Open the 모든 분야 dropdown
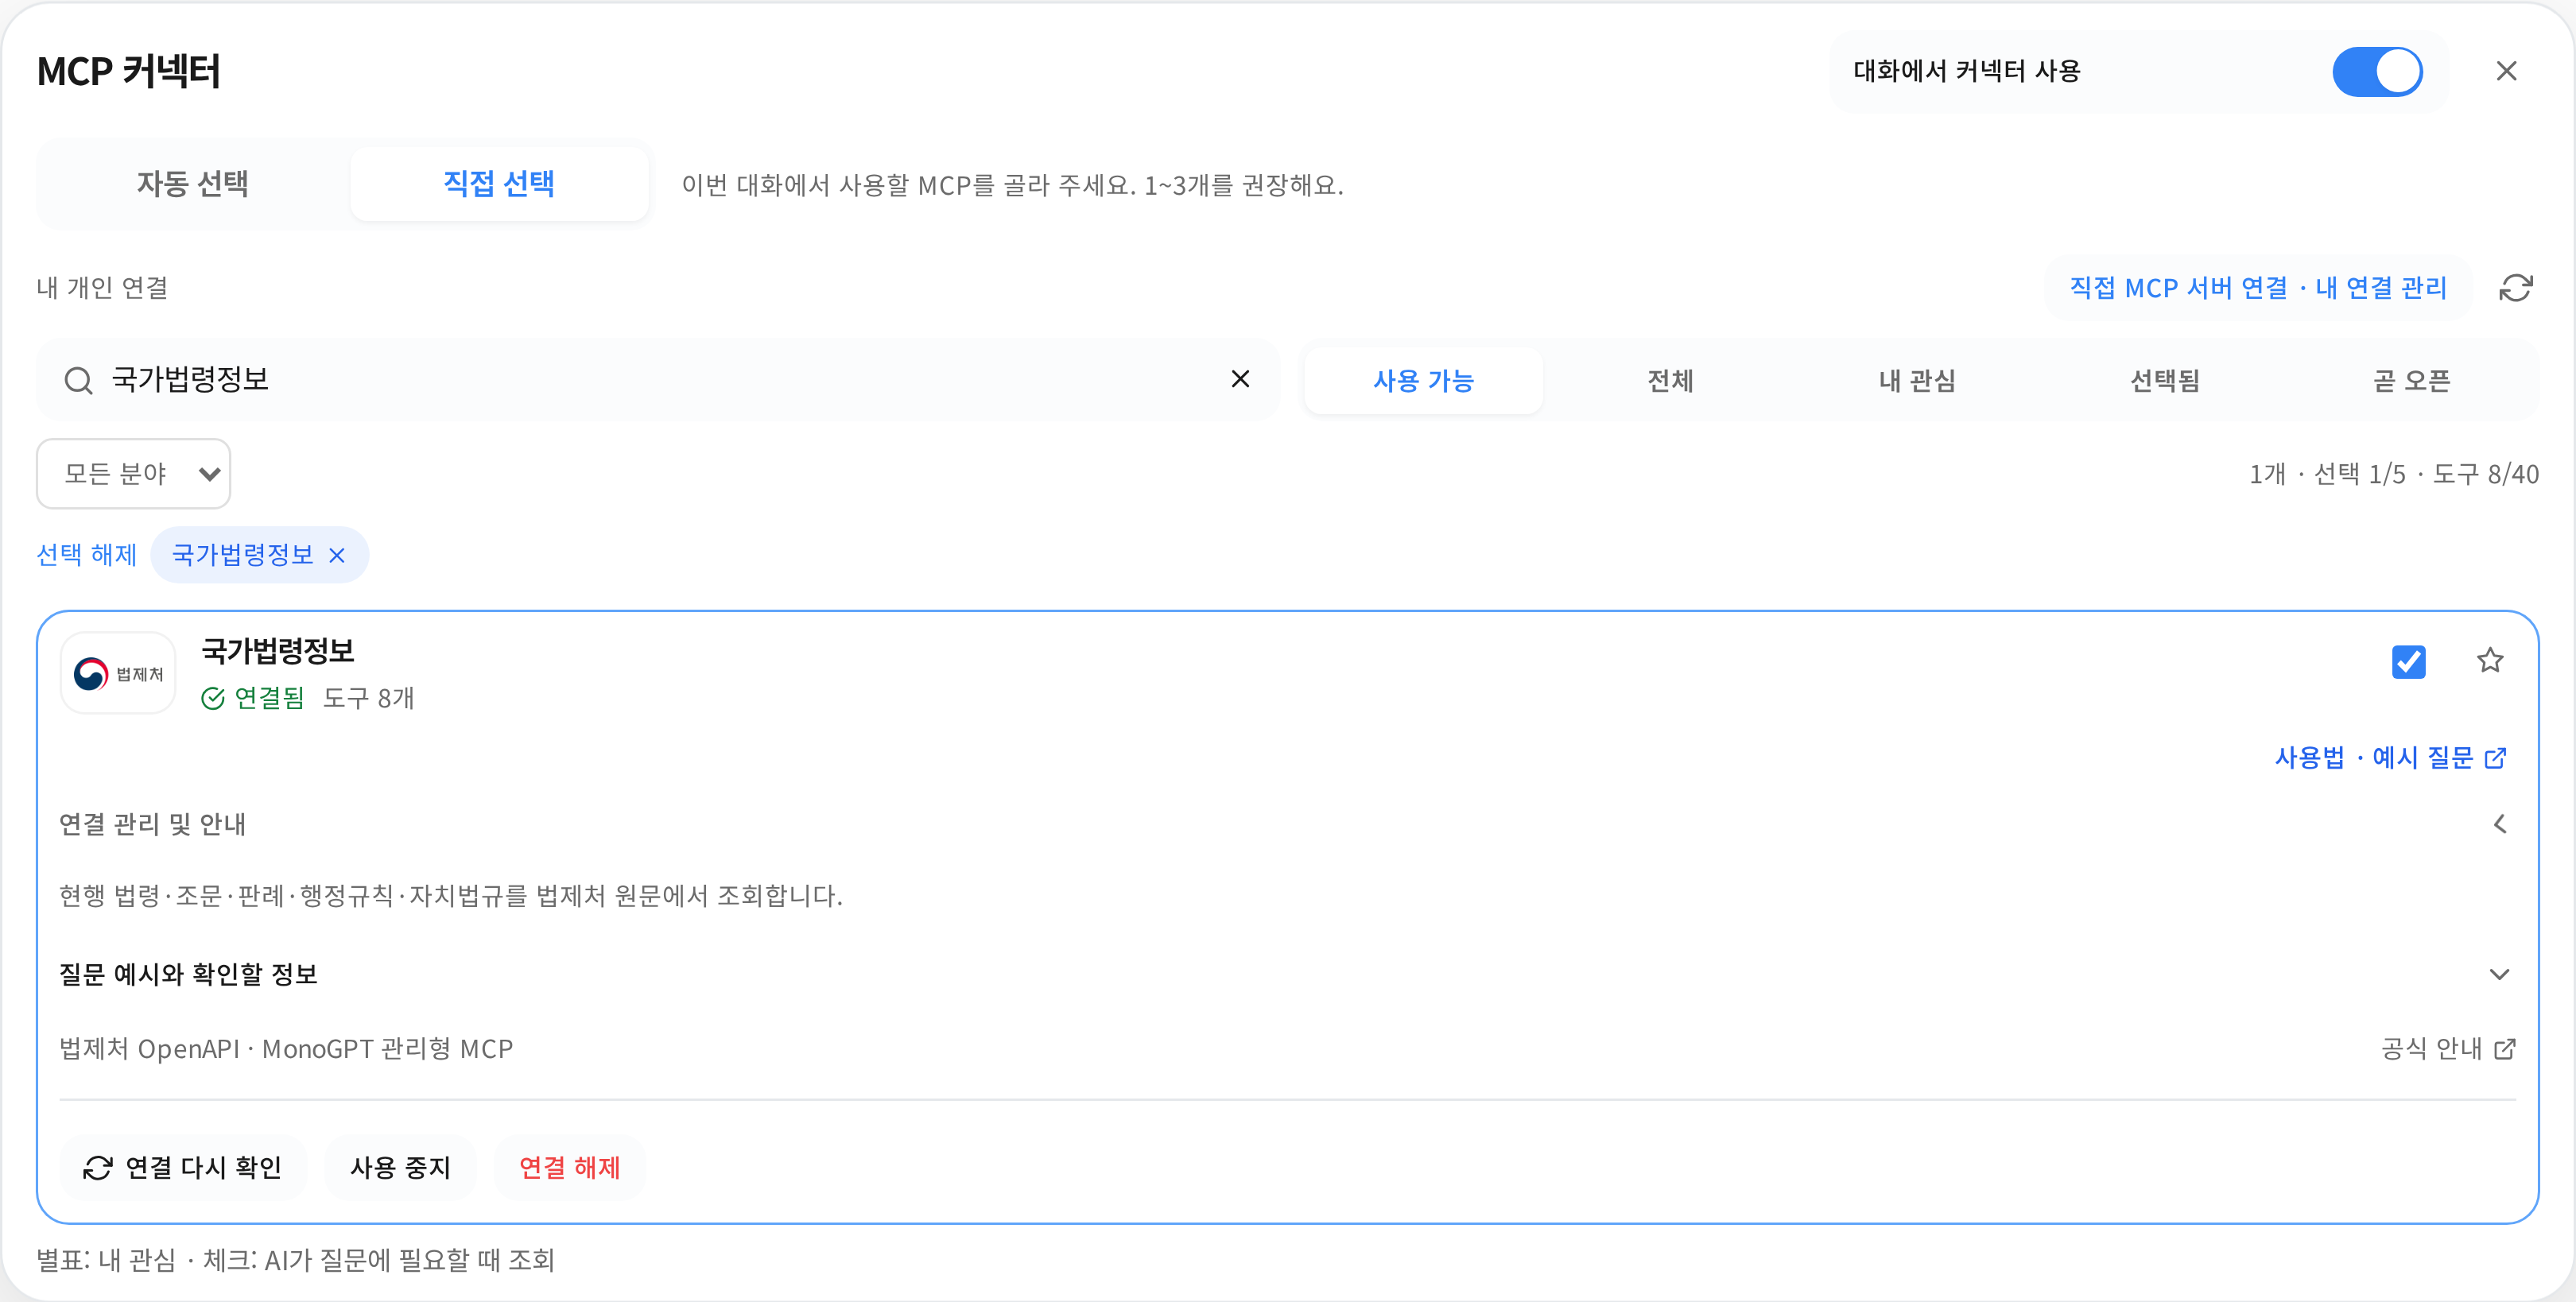 pyautogui.click(x=134, y=474)
